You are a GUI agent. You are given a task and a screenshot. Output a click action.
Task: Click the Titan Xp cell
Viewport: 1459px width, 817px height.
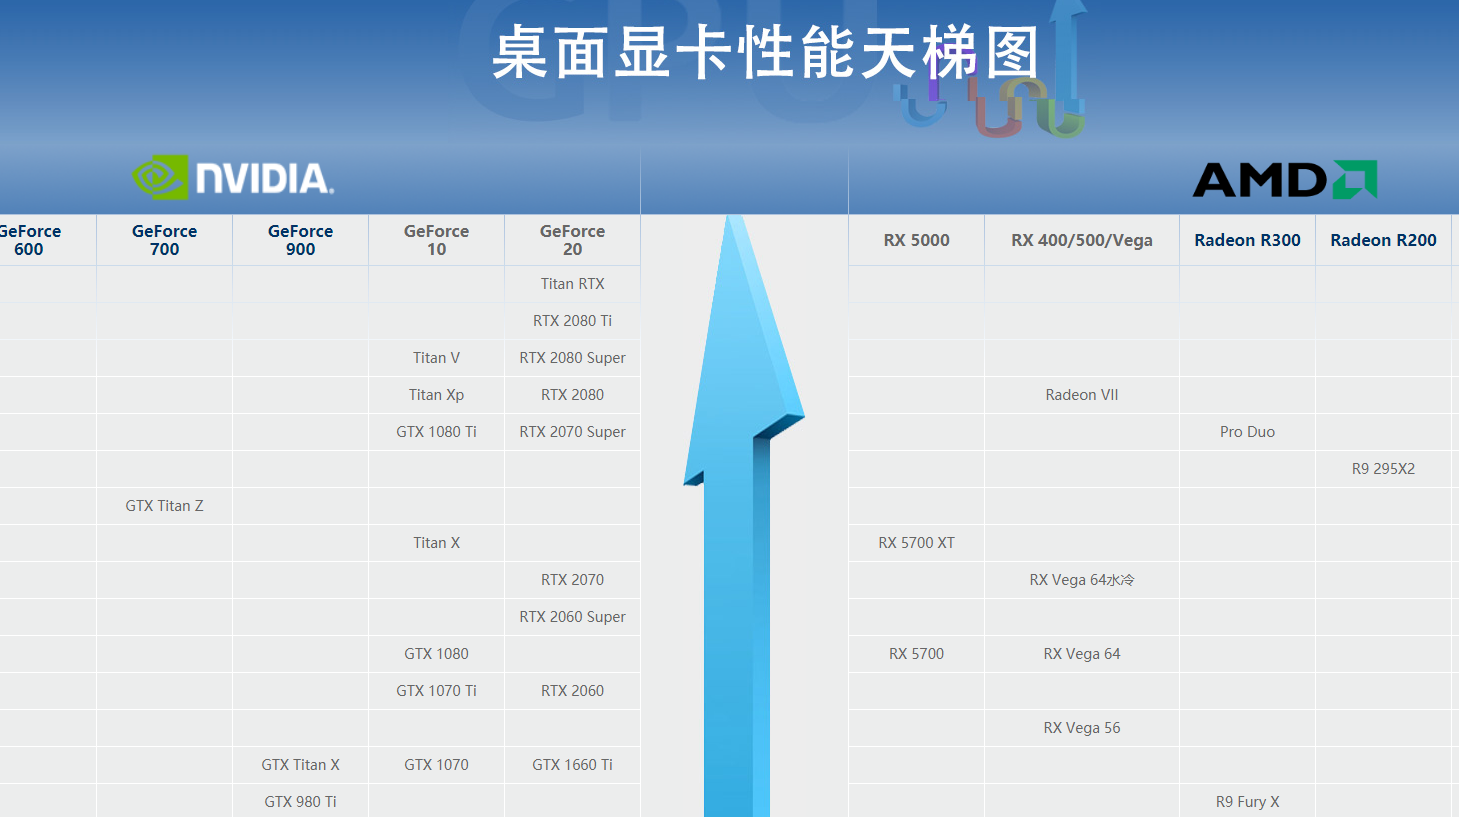[x=437, y=395]
